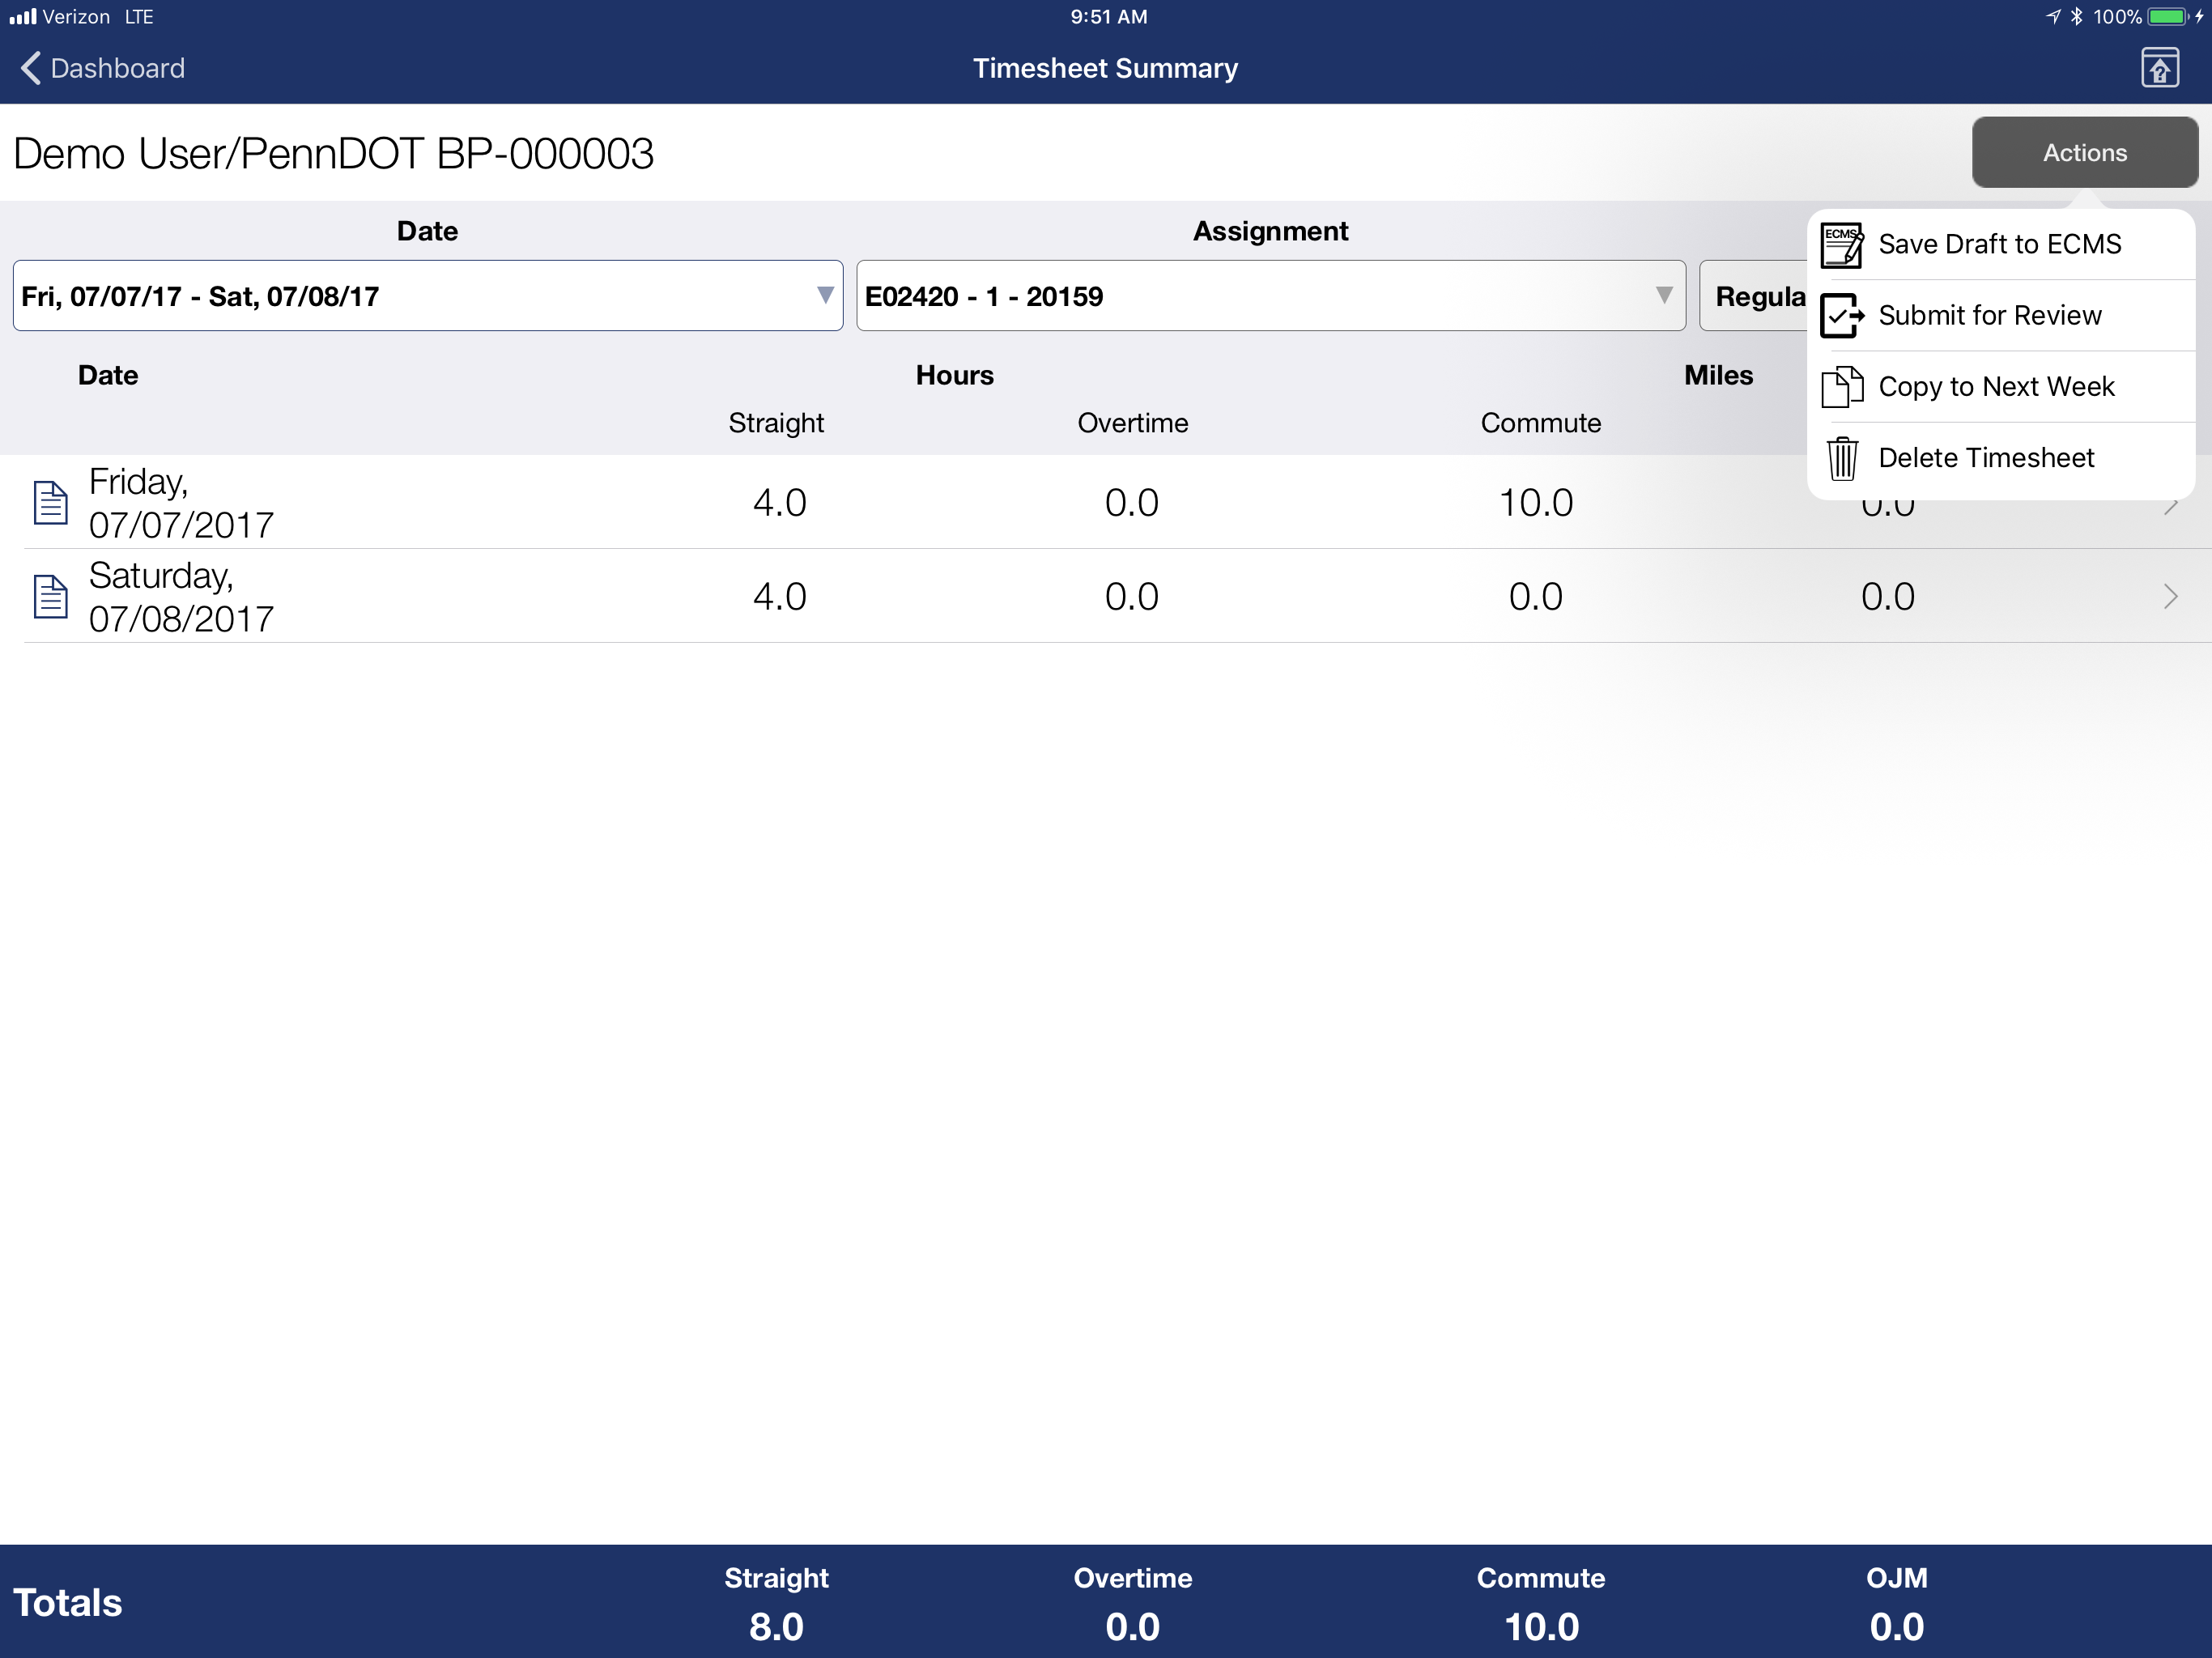The height and width of the screenshot is (1658, 2212).
Task: Tap the Demo User/PennDOT BP-000003 heading
Action: pos(333,153)
